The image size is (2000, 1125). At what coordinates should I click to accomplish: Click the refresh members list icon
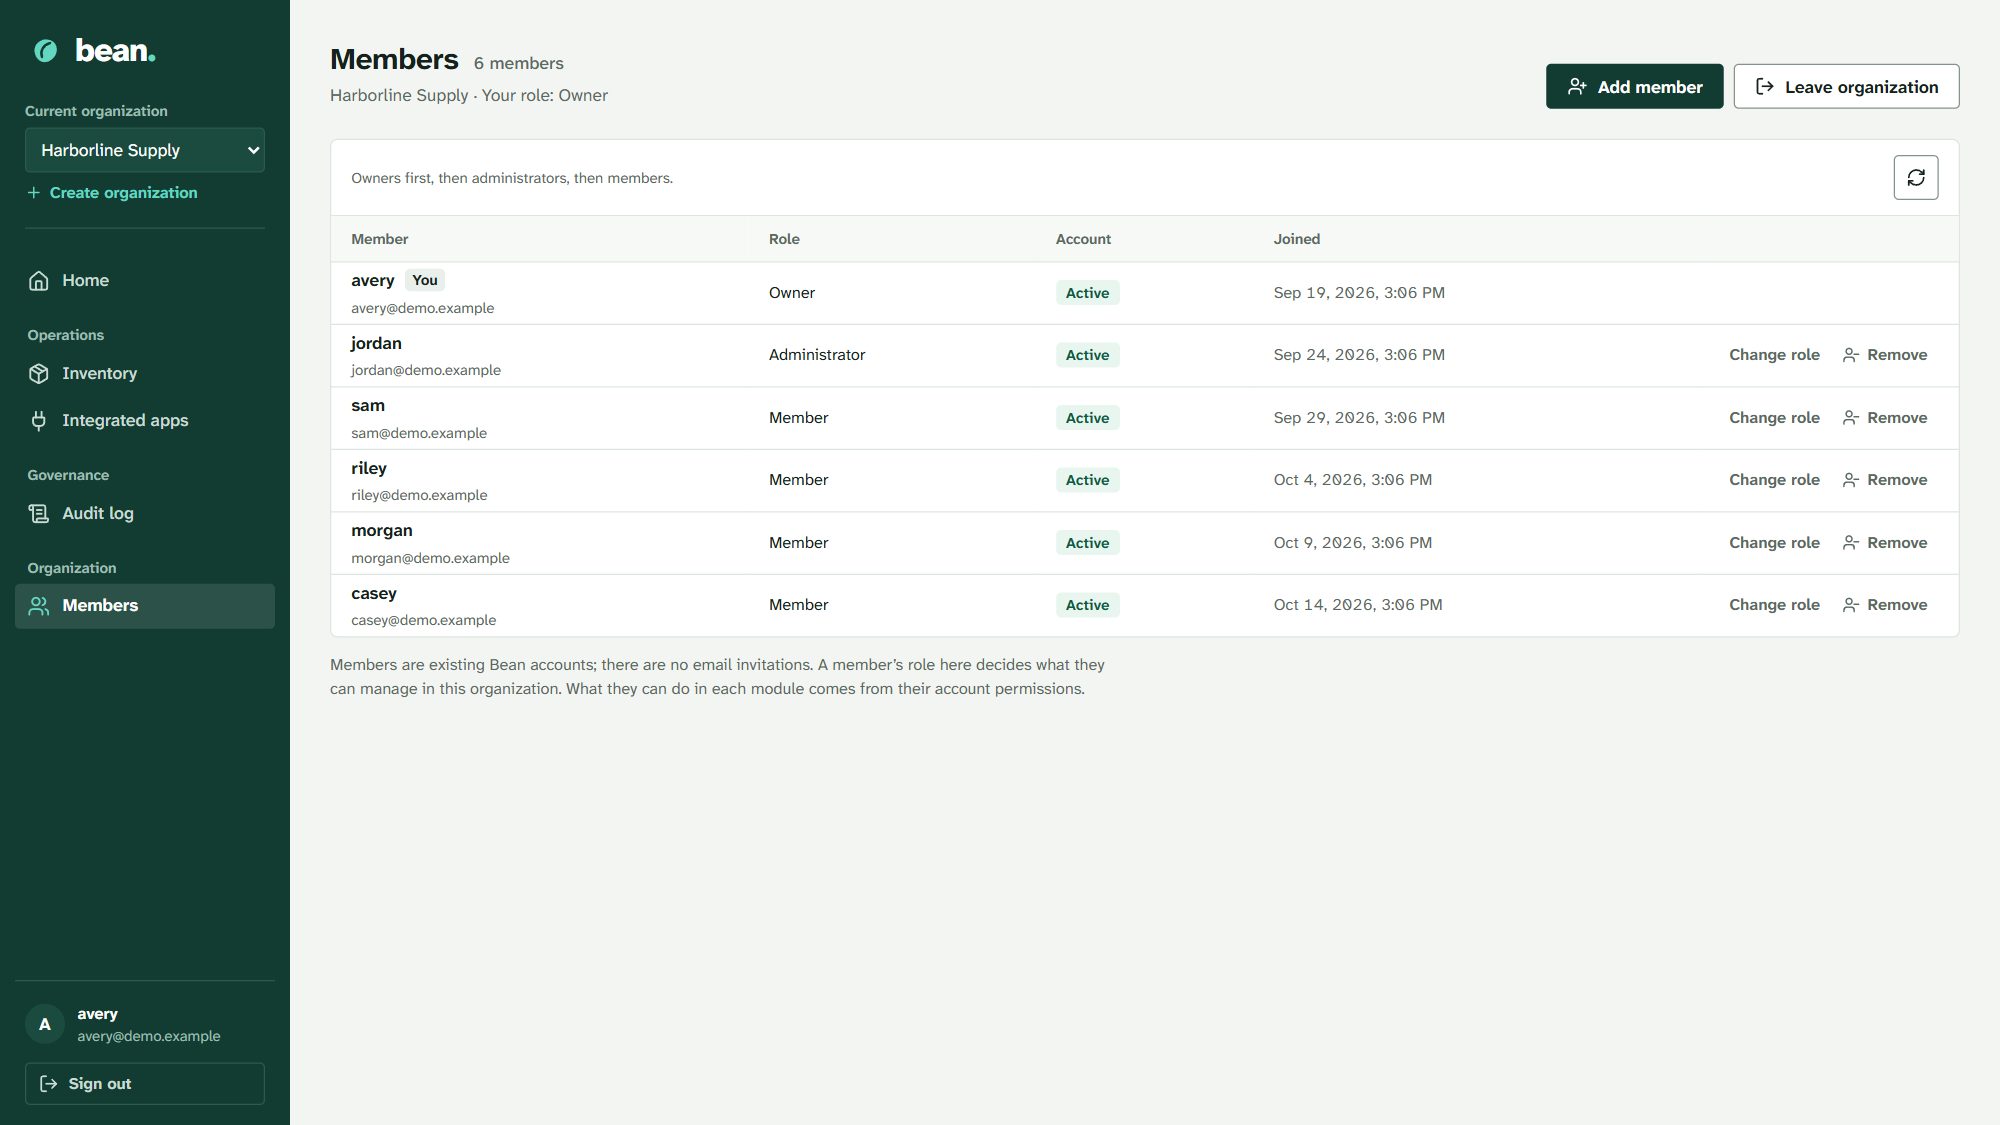(1915, 177)
